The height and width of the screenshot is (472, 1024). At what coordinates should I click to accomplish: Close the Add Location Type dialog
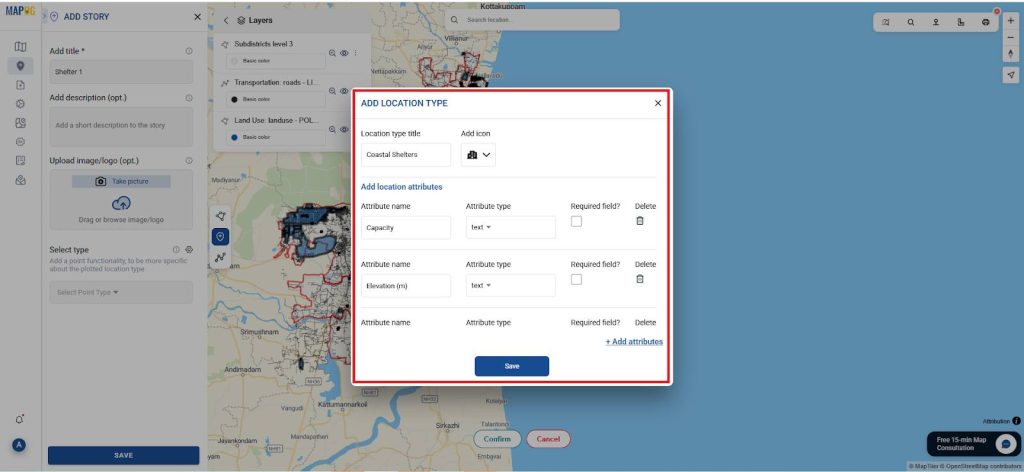(658, 103)
